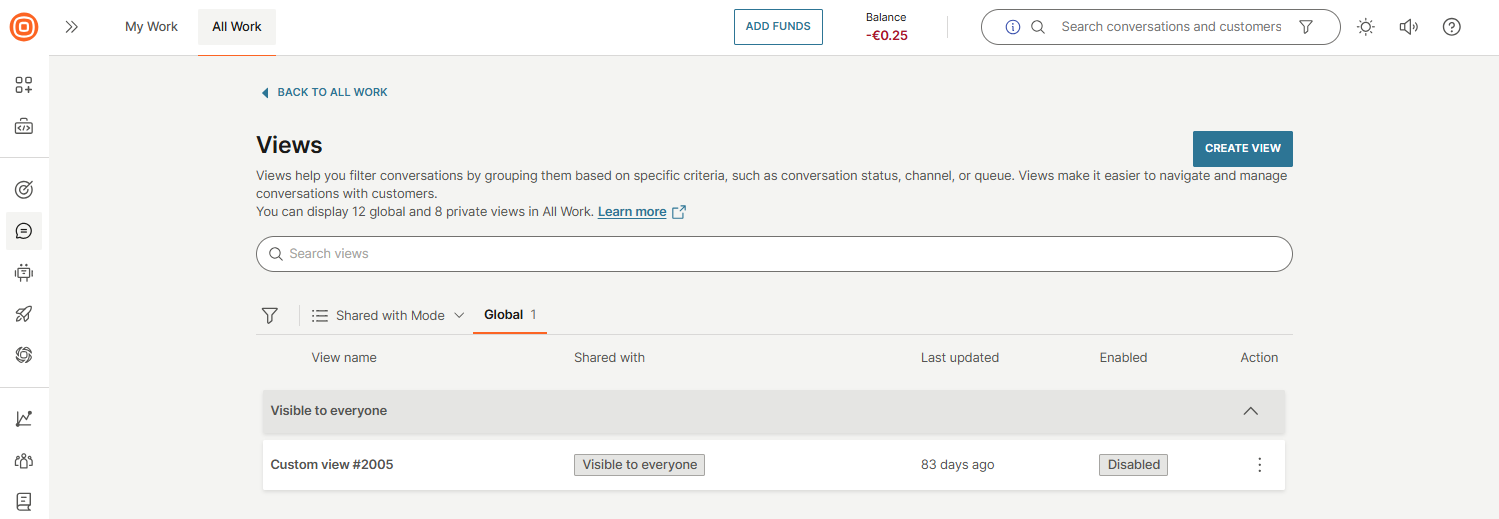1499x519 pixels.
Task: Click the Search views input field
Action: point(774,254)
